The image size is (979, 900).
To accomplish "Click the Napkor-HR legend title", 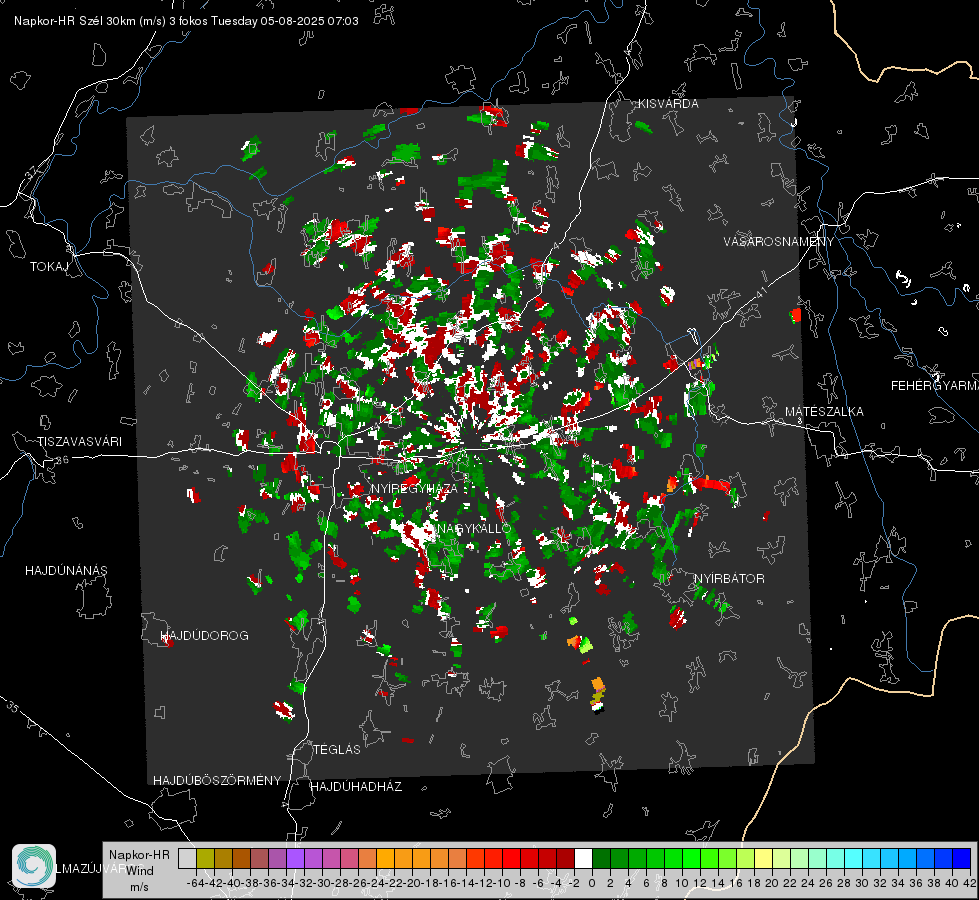I will pos(139,854).
